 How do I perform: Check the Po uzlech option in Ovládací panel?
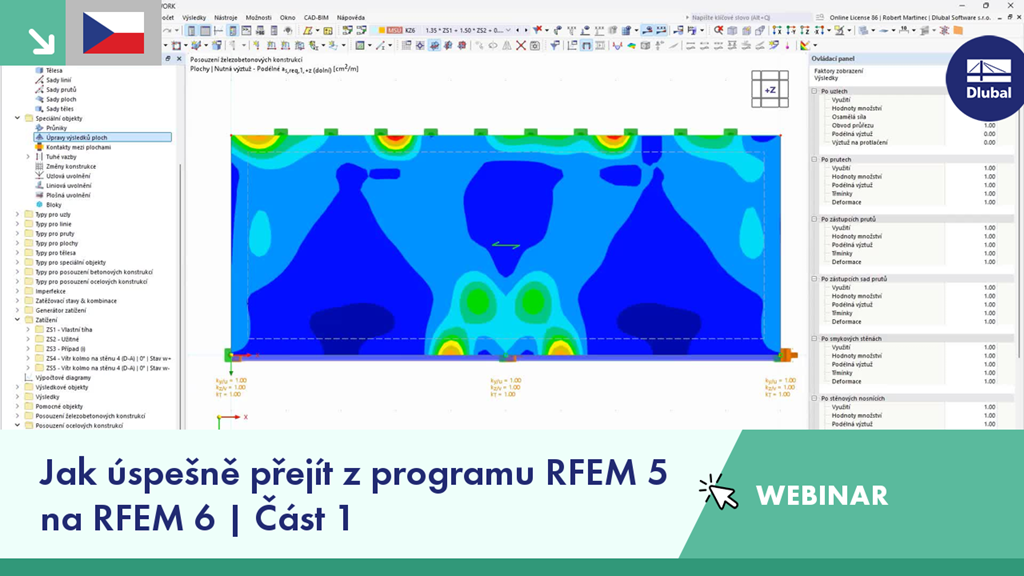pyautogui.click(x=814, y=92)
